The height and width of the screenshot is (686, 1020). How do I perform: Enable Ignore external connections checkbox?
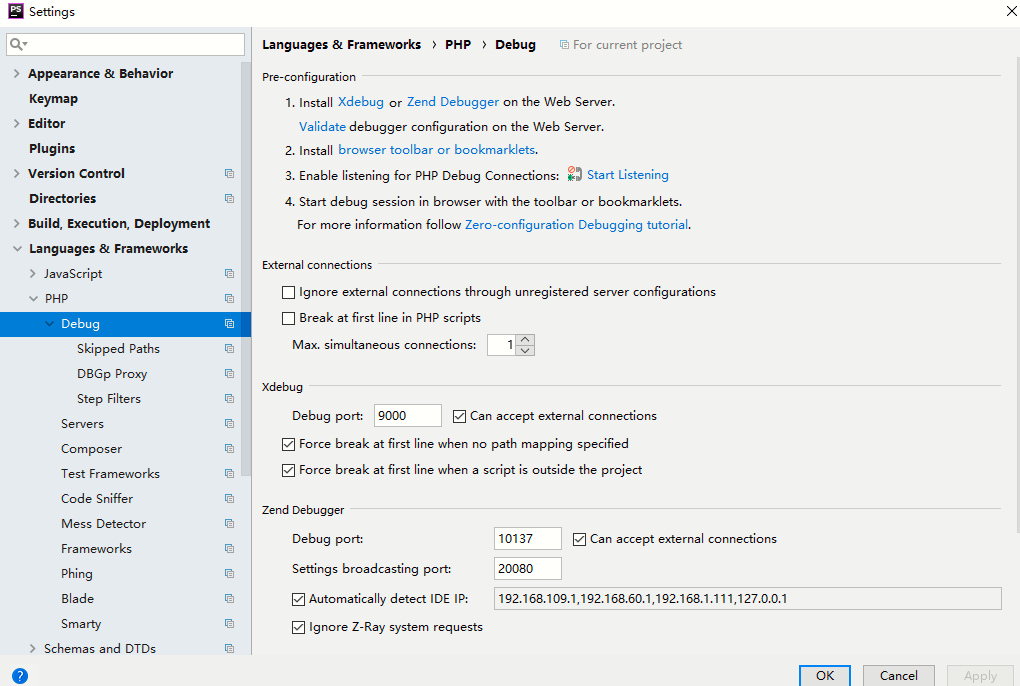tap(288, 293)
